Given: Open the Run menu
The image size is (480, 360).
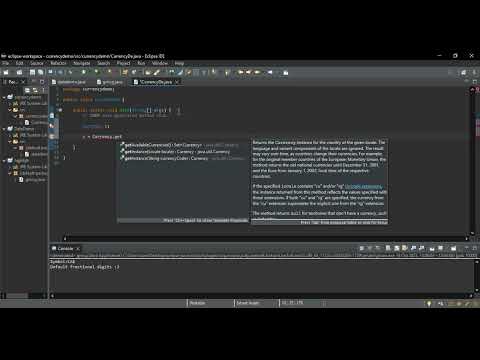Looking at the screenshot, I should click(141, 63).
